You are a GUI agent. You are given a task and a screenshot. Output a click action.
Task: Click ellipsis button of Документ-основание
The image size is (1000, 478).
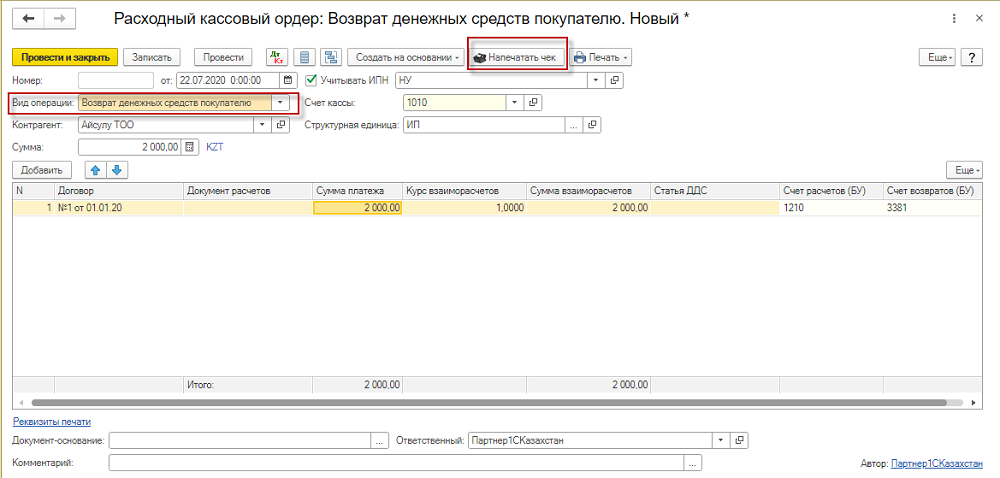click(x=380, y=440)
